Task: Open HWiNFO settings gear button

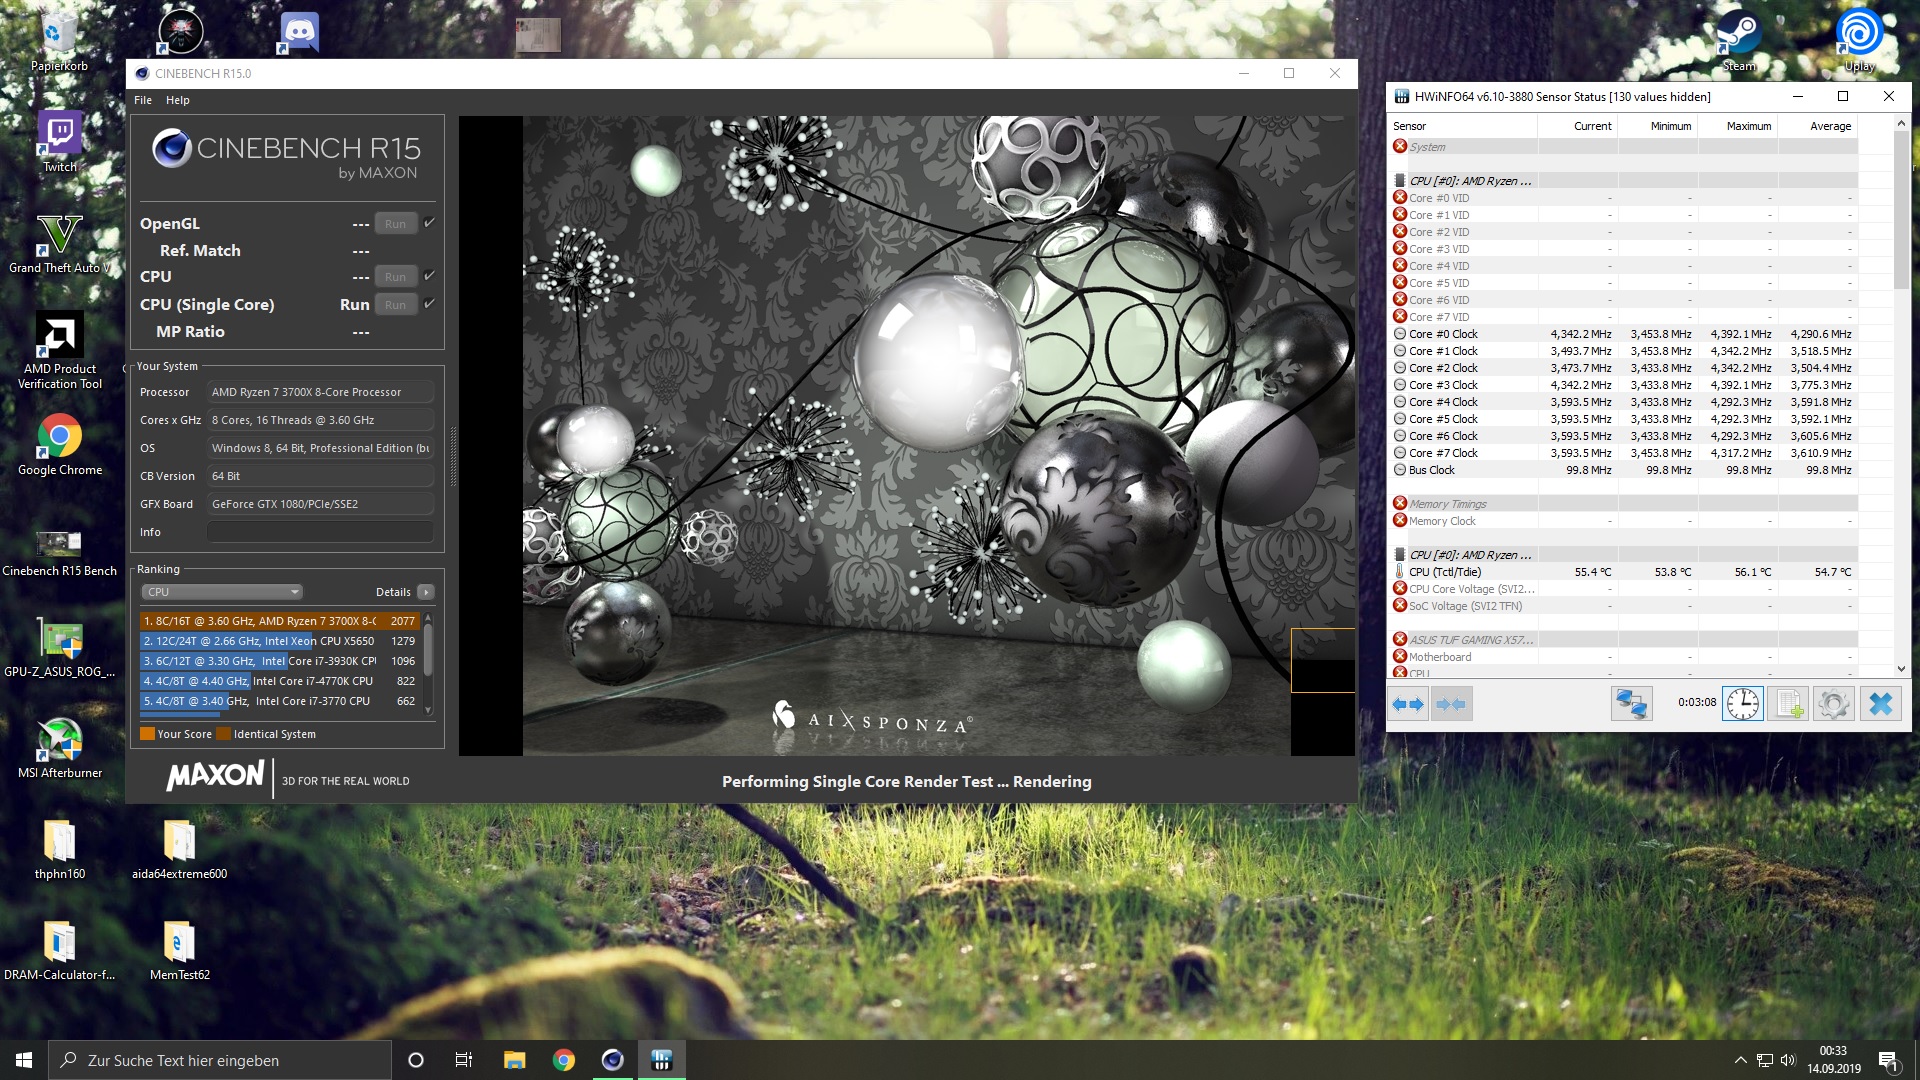Action: click(x=1834, y=704)
